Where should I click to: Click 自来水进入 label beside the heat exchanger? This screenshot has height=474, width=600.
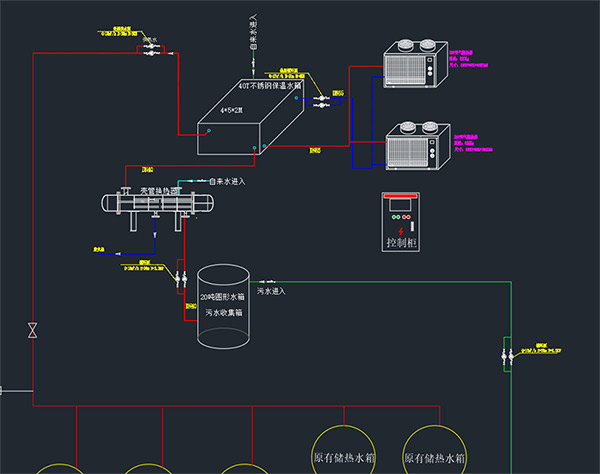(x=228, y=182)
